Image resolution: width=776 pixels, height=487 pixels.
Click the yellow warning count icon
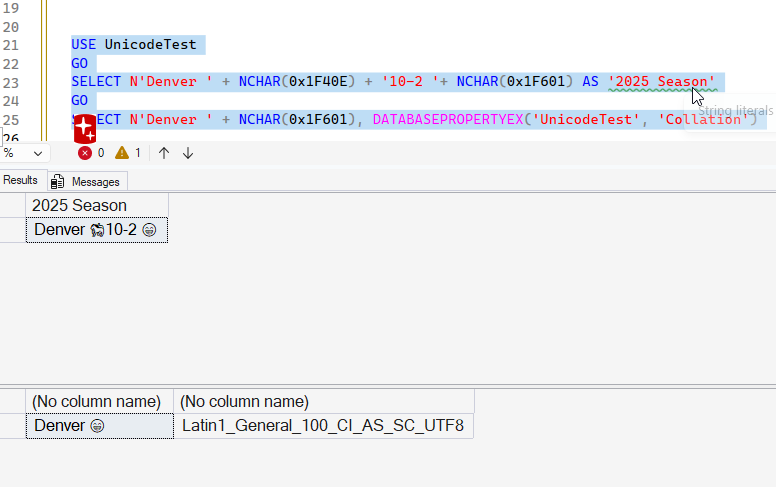click(122, 153)
